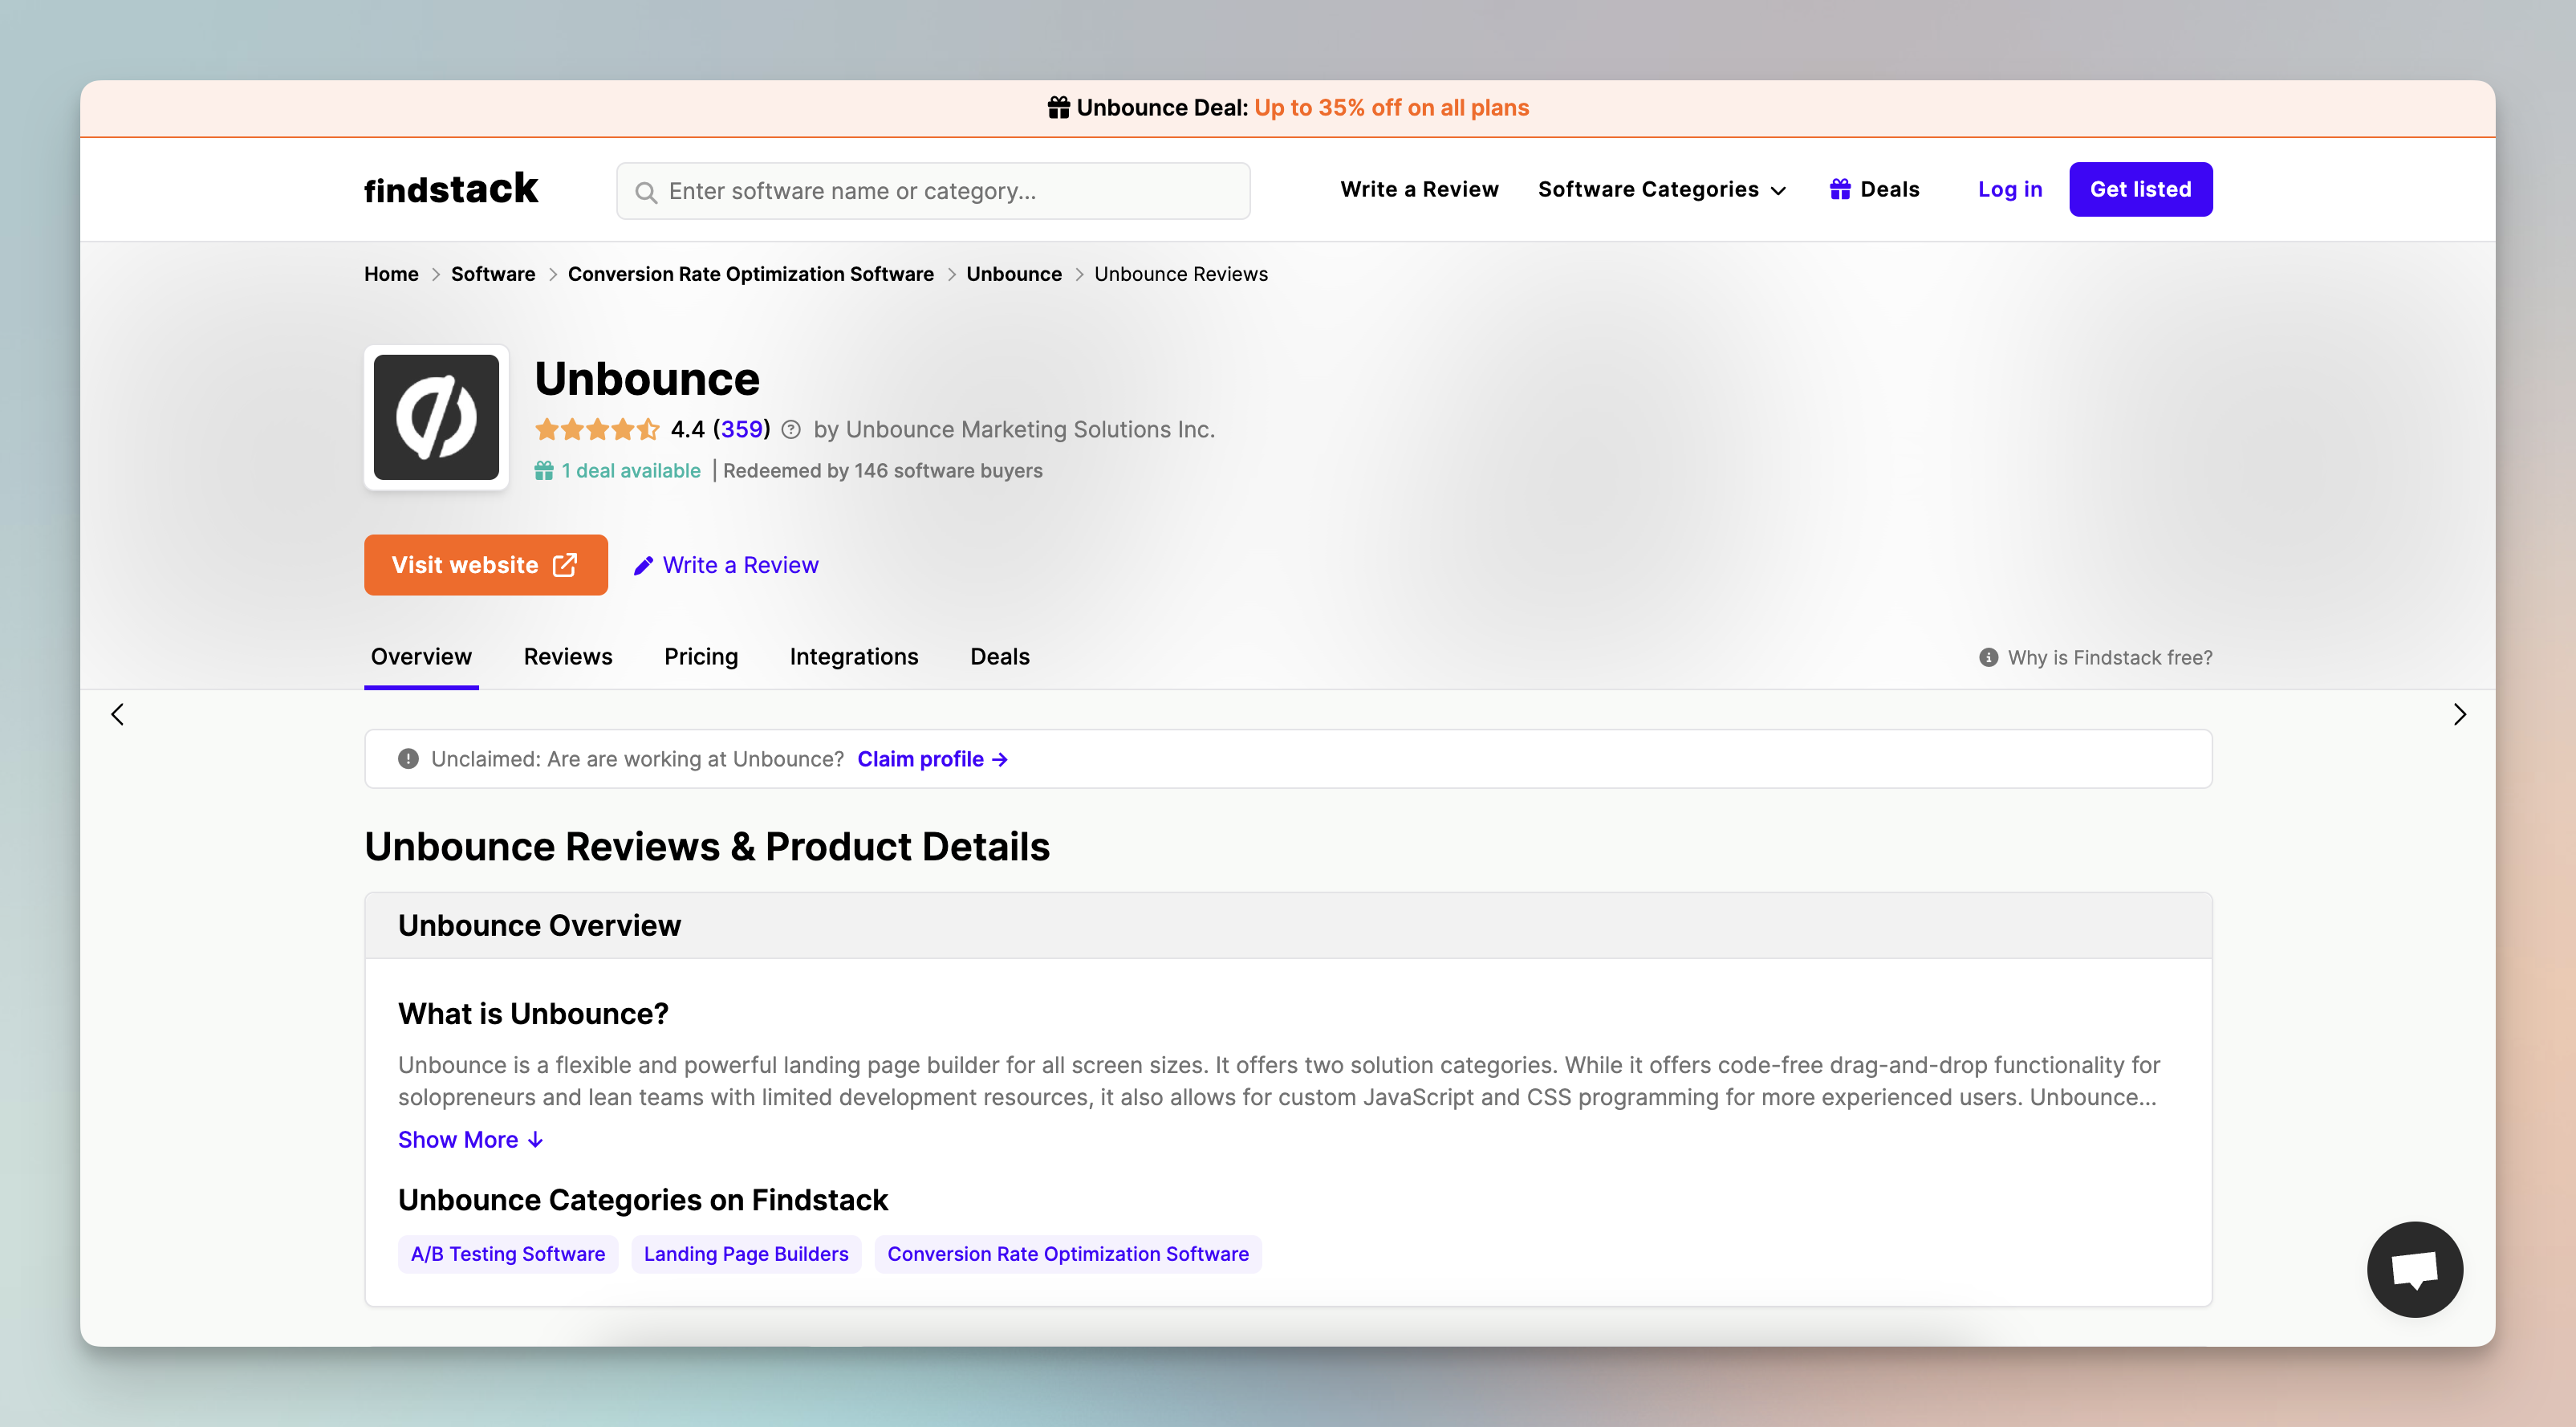
Task: Click the left carousel arrow
Action: [118, 714]
